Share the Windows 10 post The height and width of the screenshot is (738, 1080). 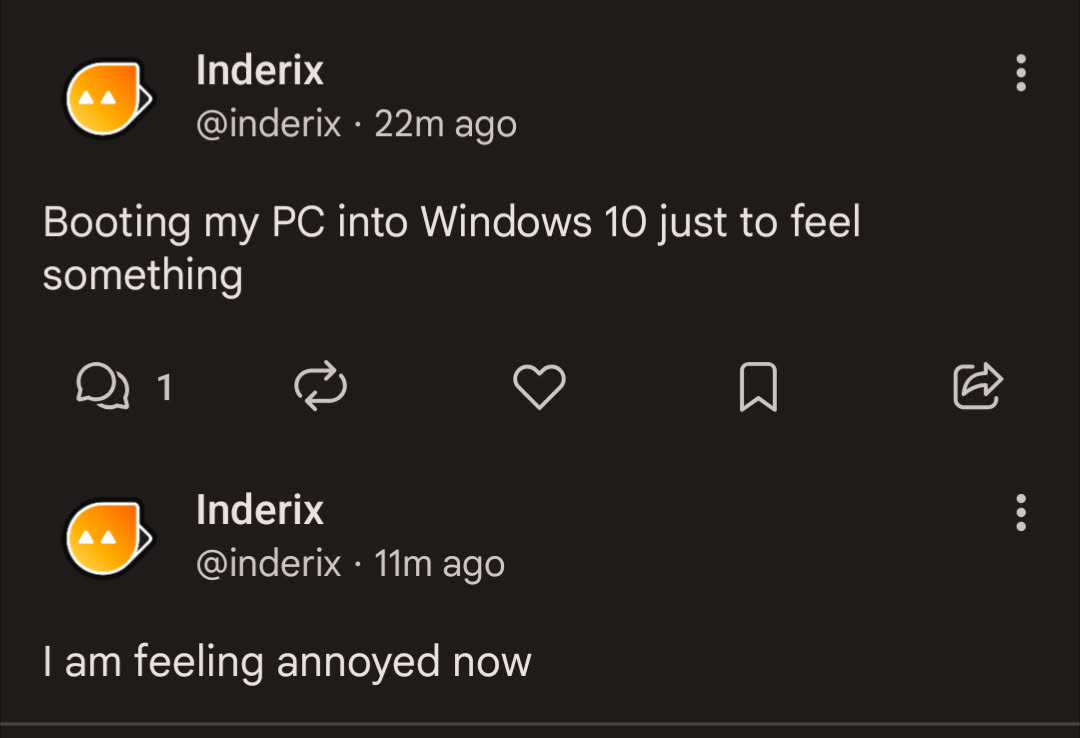pos(977,387)
